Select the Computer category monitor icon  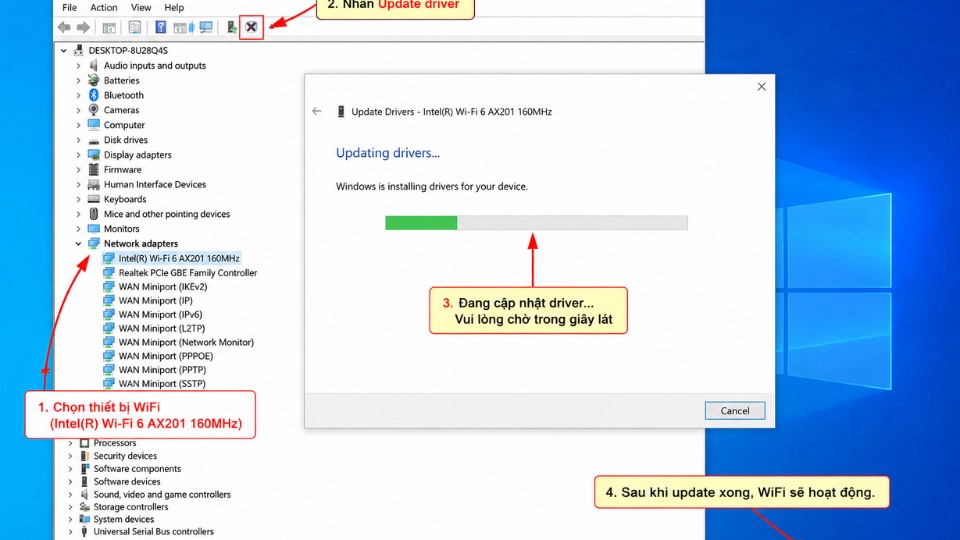pos(94,124)
